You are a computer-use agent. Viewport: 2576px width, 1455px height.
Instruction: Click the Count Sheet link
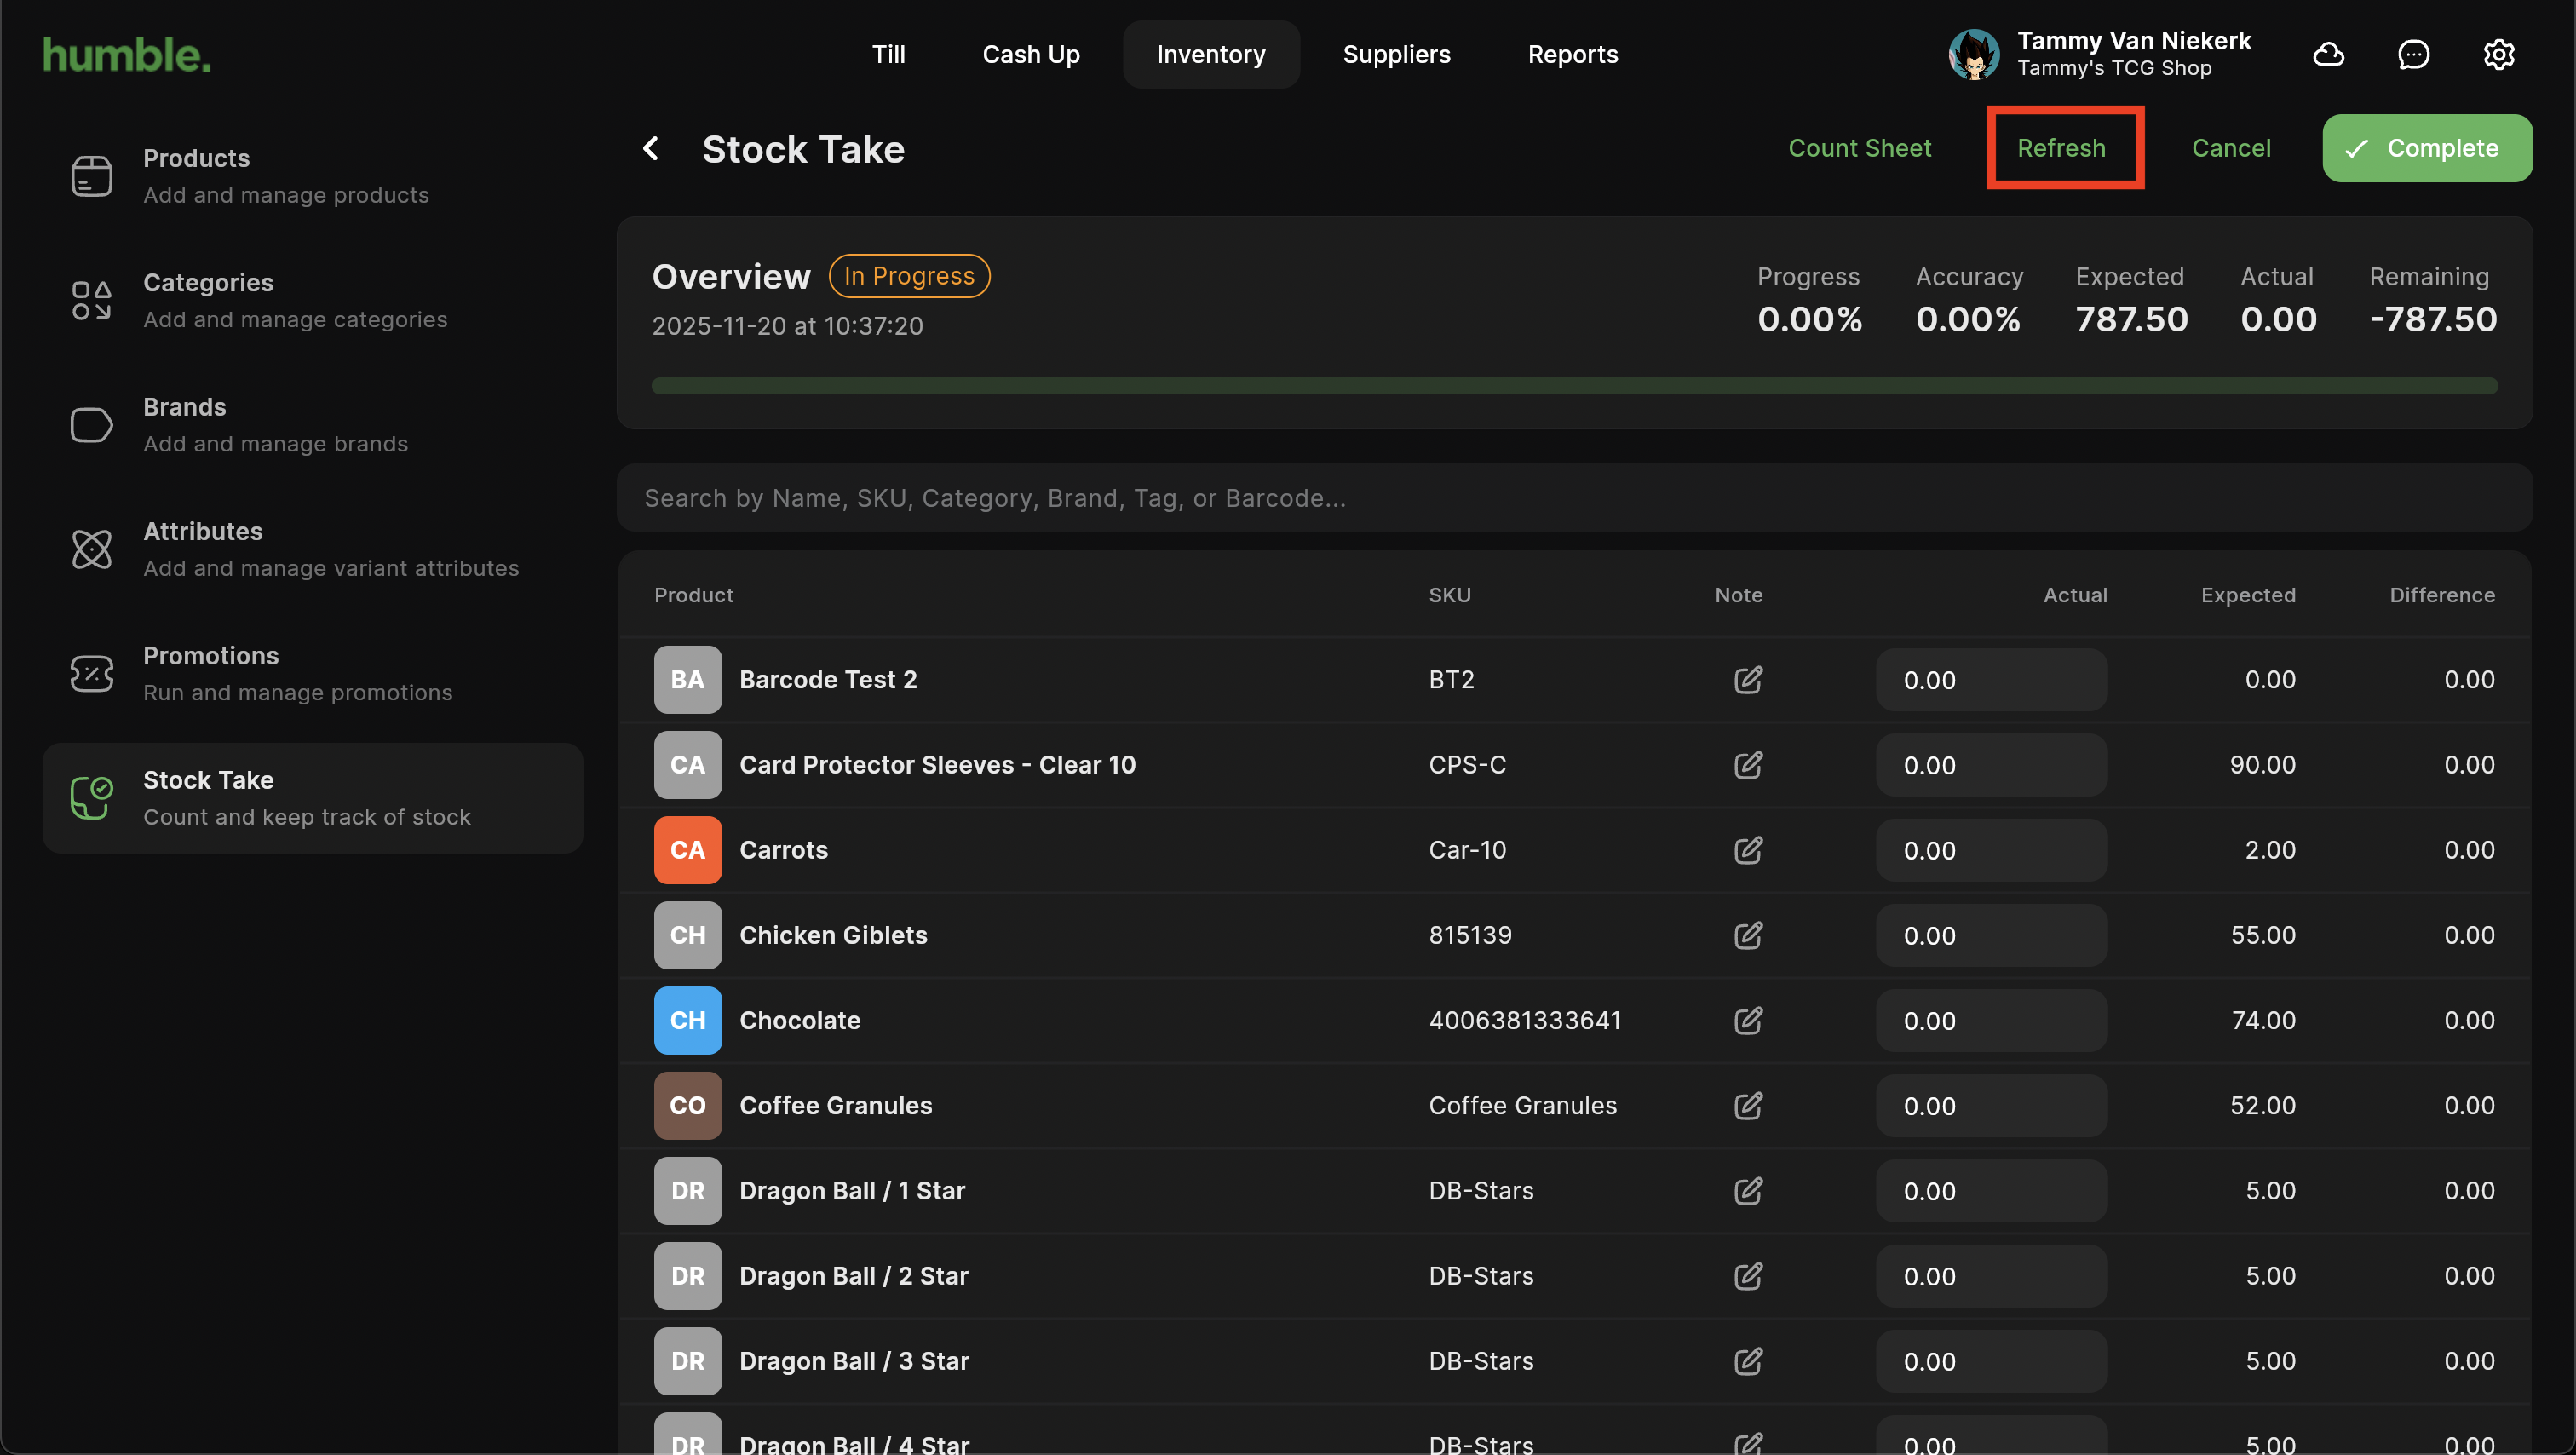point(1859,148)
